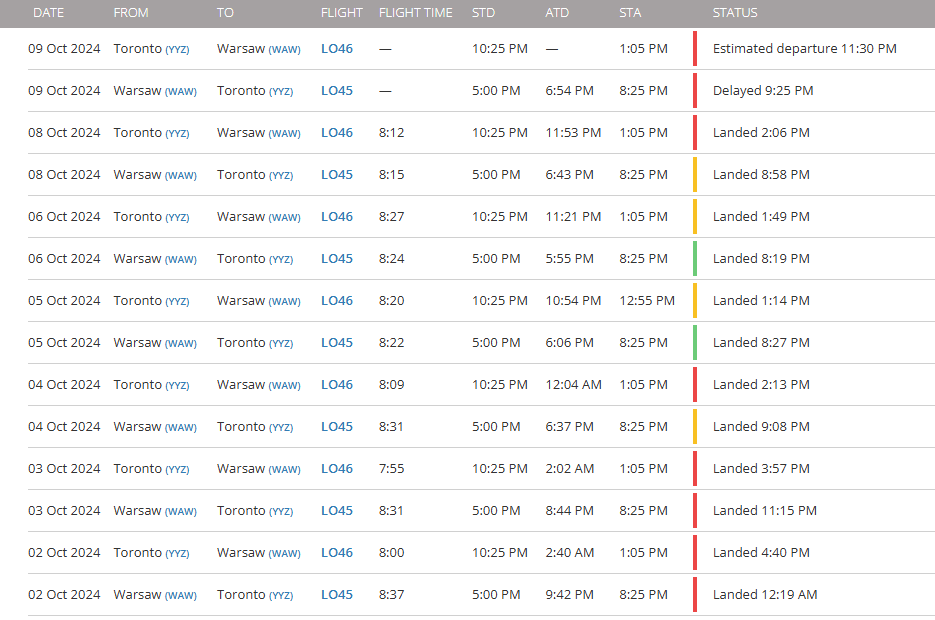This screenshot has width=935, height=620.
Task: Open LO46 flight link for 09 Oct 2024
Action: [337, 49]
